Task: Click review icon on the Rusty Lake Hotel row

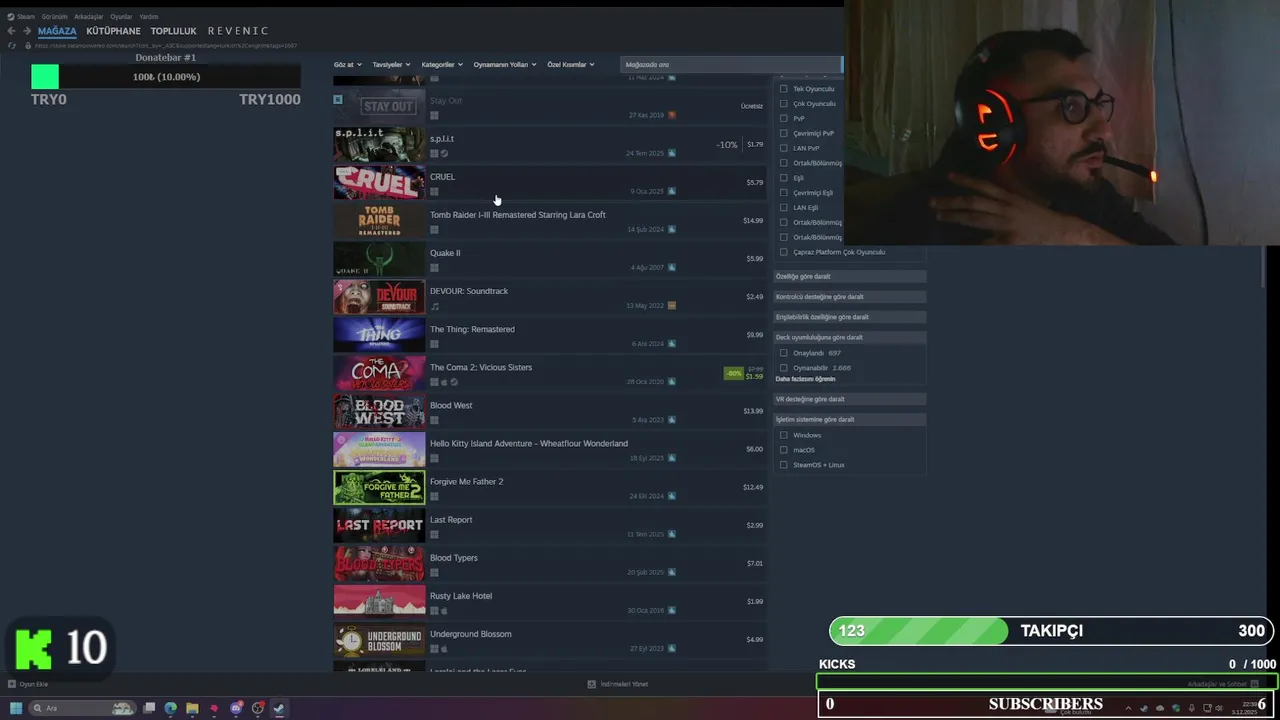Action: 672,610
